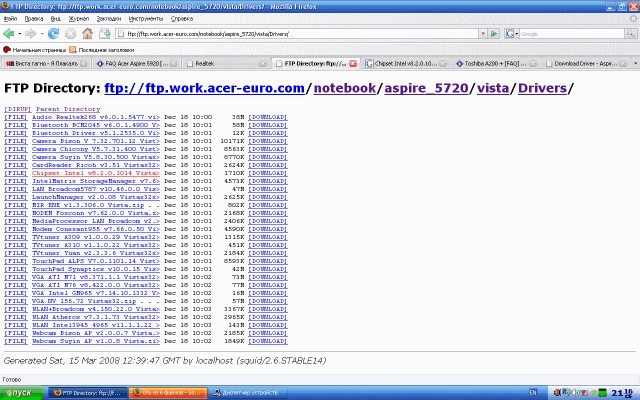Click the Google search box

[571, 34]
